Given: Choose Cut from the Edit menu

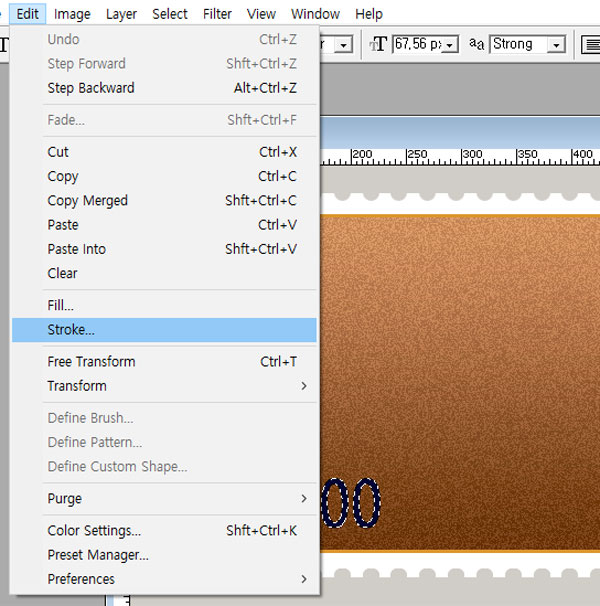Looking at the screenshot, I should tap(164, 152).
